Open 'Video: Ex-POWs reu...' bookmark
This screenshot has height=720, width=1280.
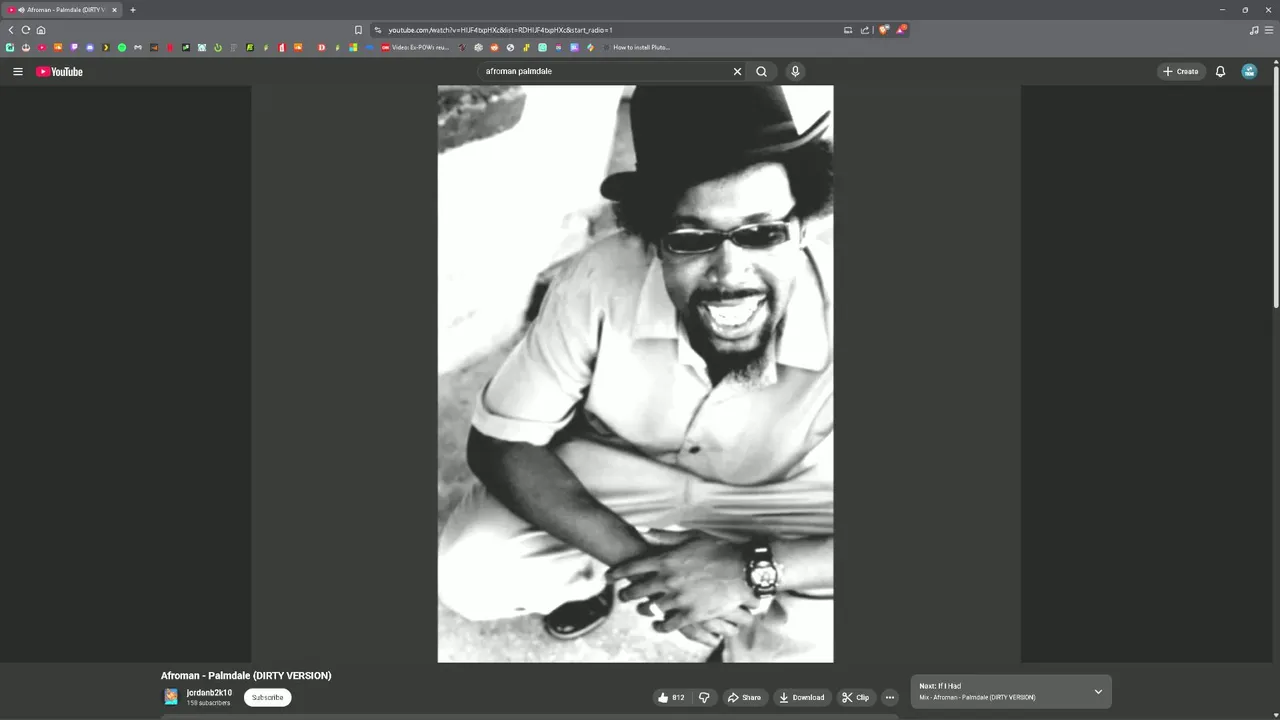point(414,47)
